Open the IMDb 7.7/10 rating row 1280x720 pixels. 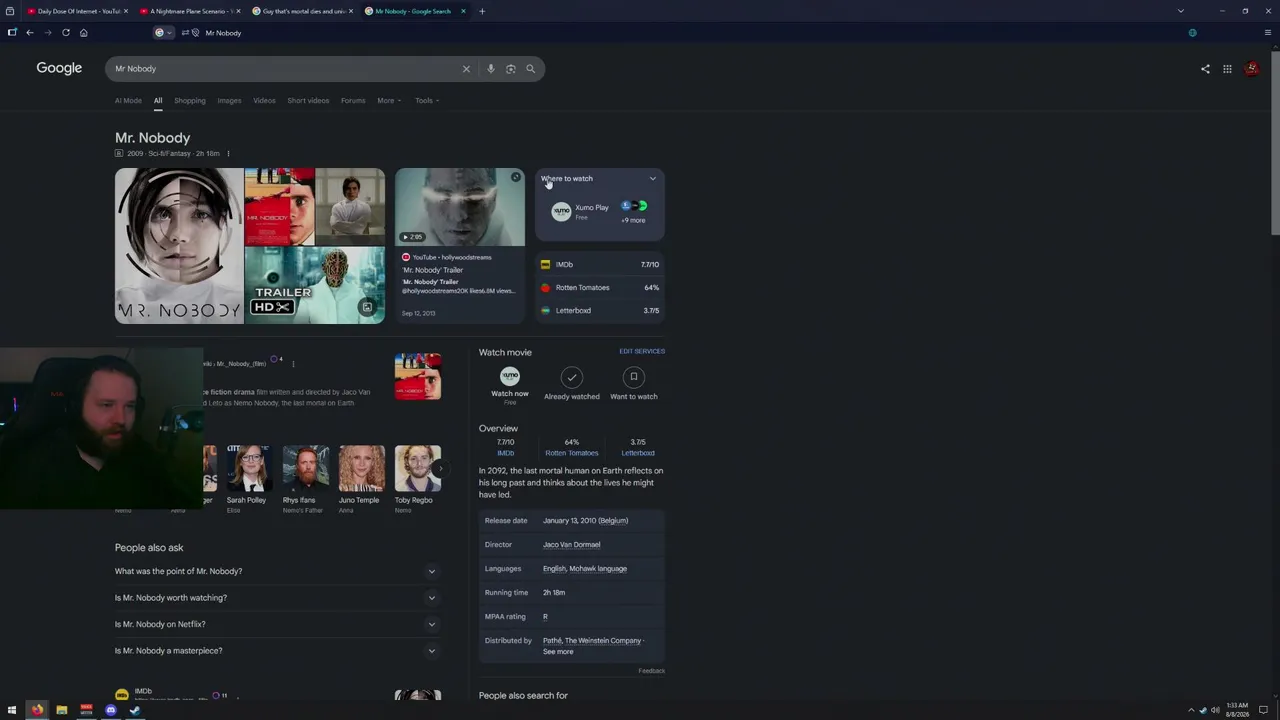tap(600, 265)
